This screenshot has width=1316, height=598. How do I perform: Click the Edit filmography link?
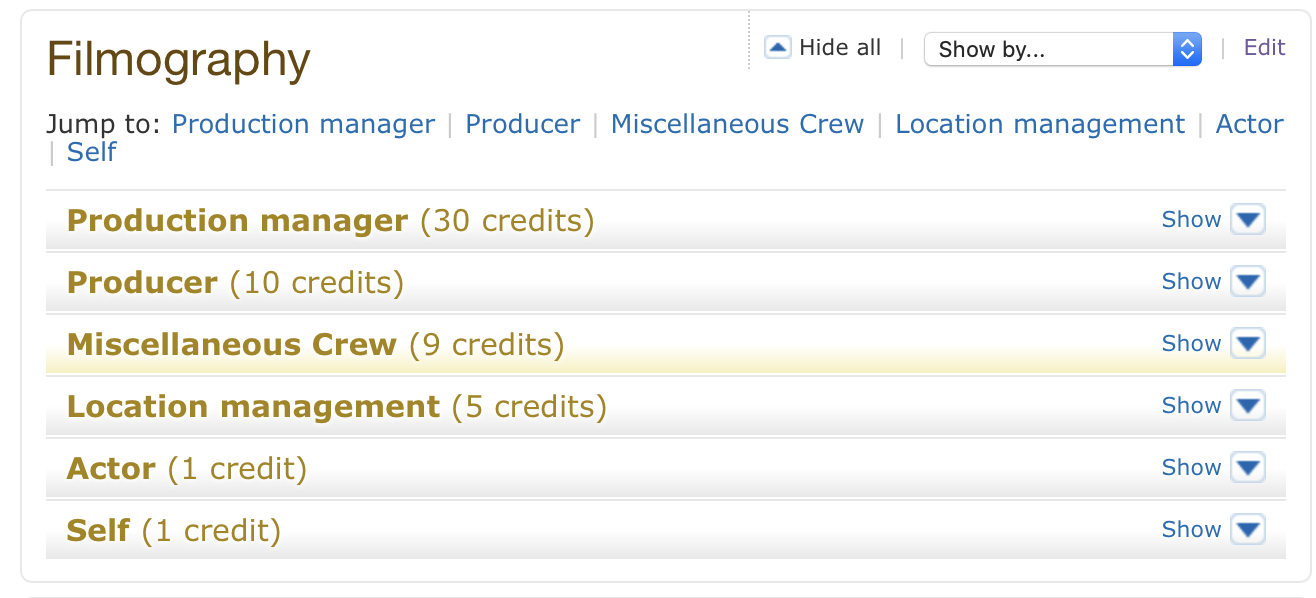click(x=1264, y=47)
